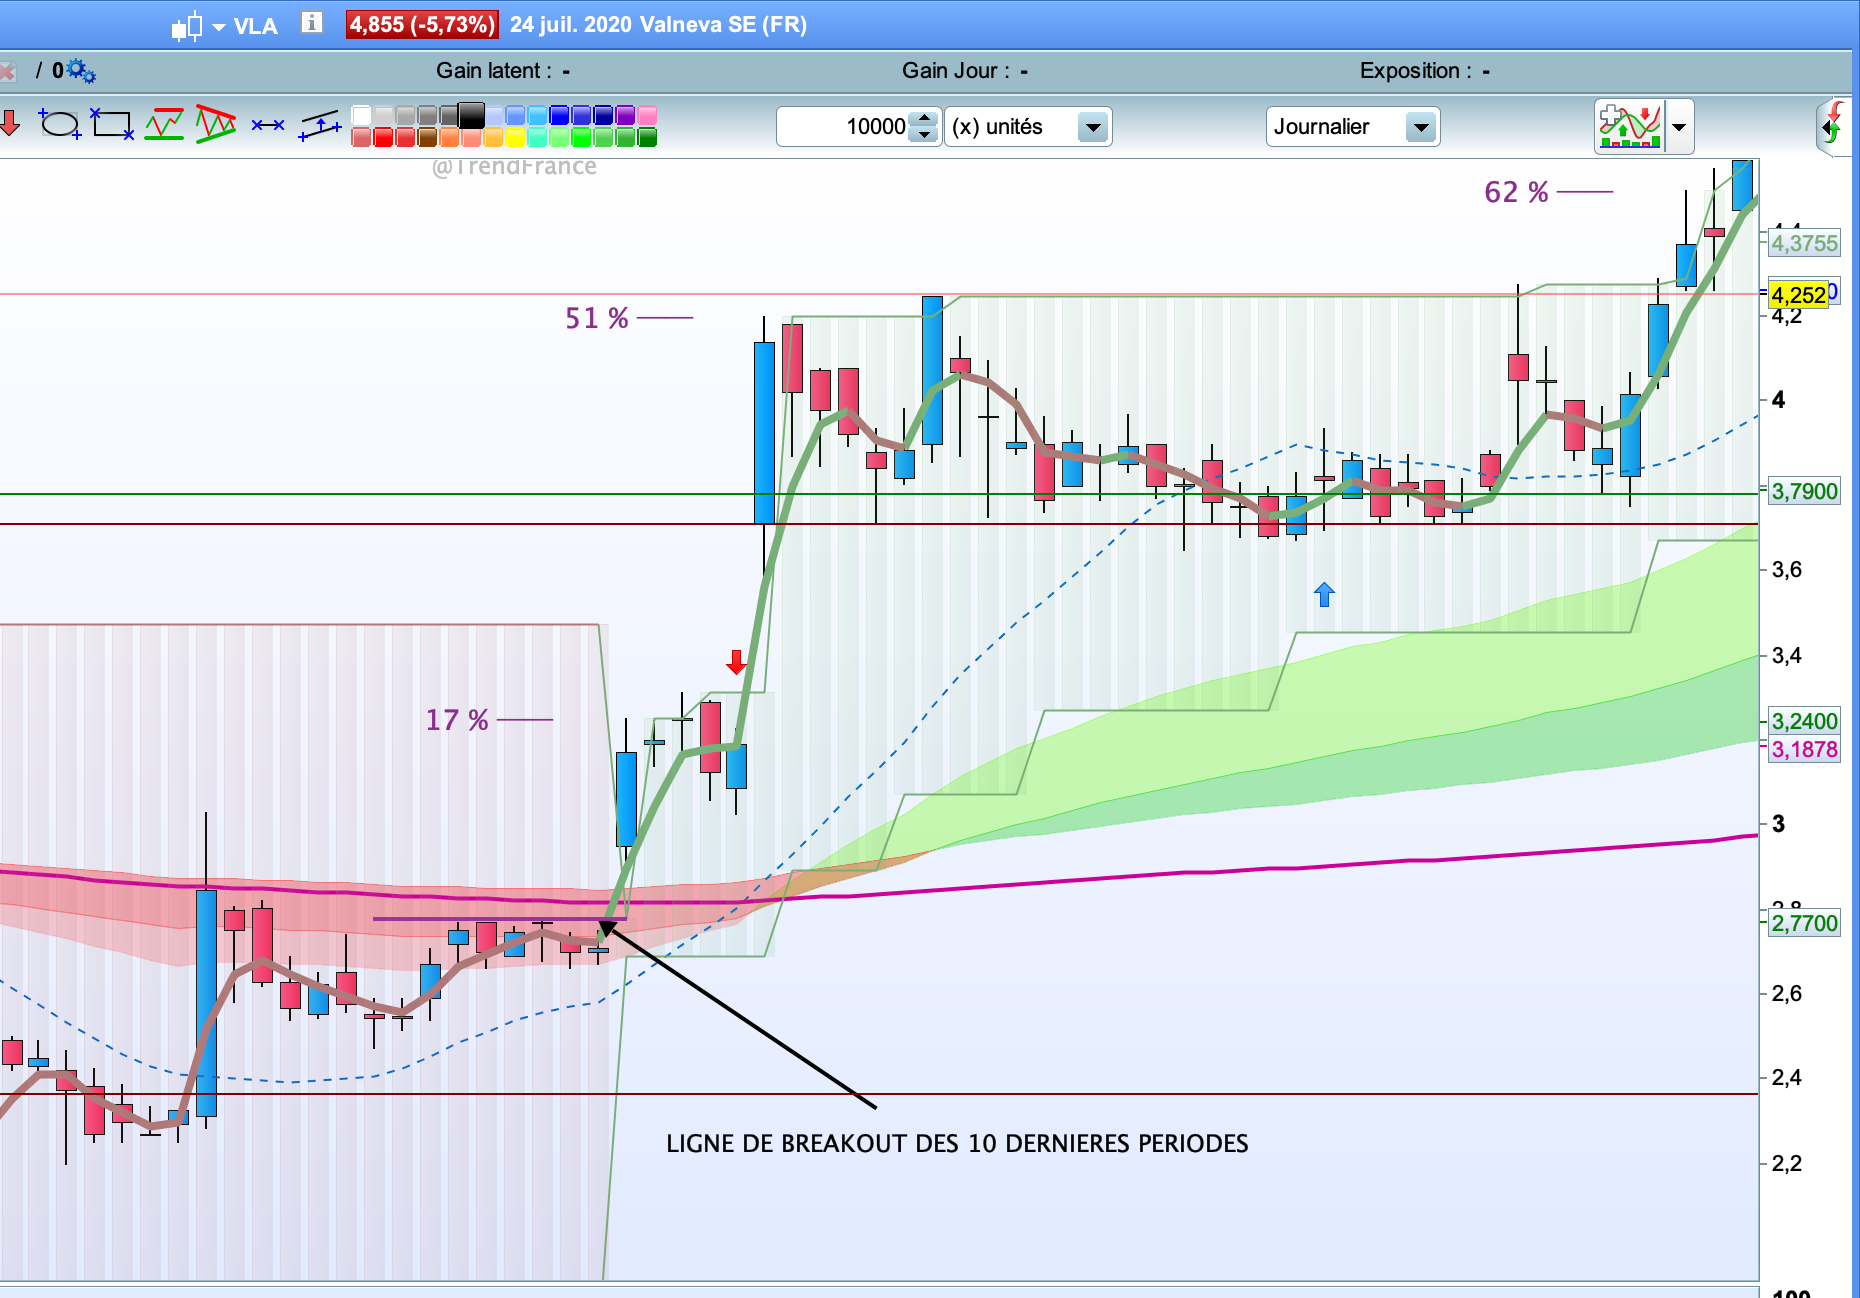Click the pink 3,1878 price label
1860x1298 pixels.
1804,749
